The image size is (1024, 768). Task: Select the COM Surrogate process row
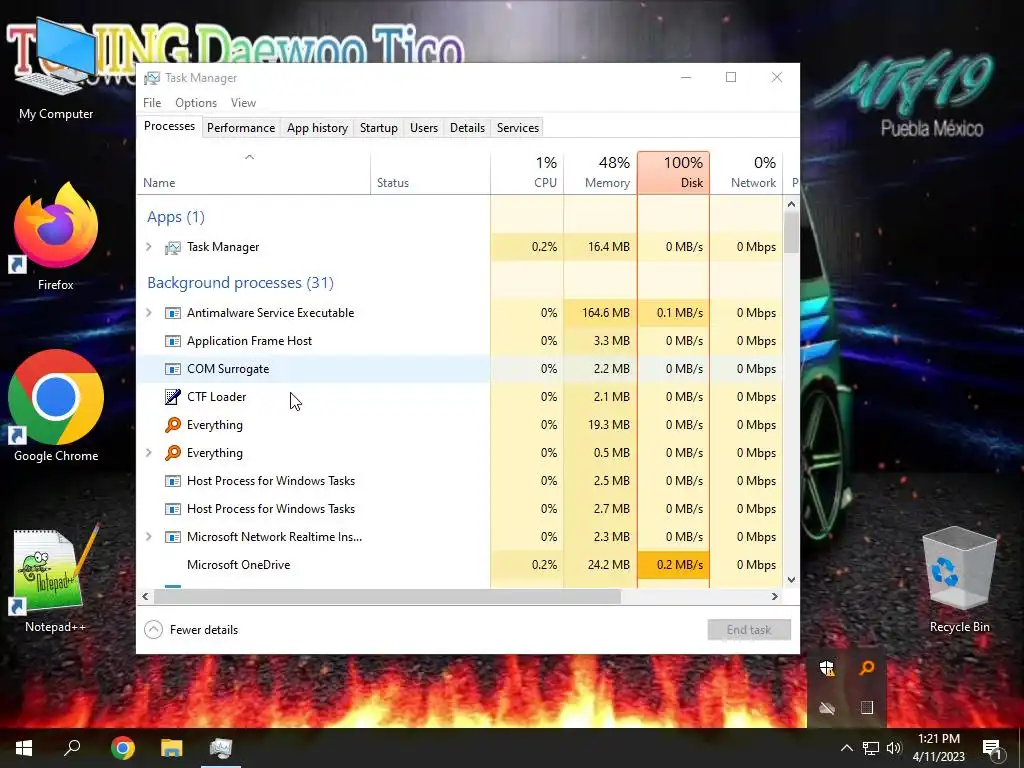pos(460,369)
